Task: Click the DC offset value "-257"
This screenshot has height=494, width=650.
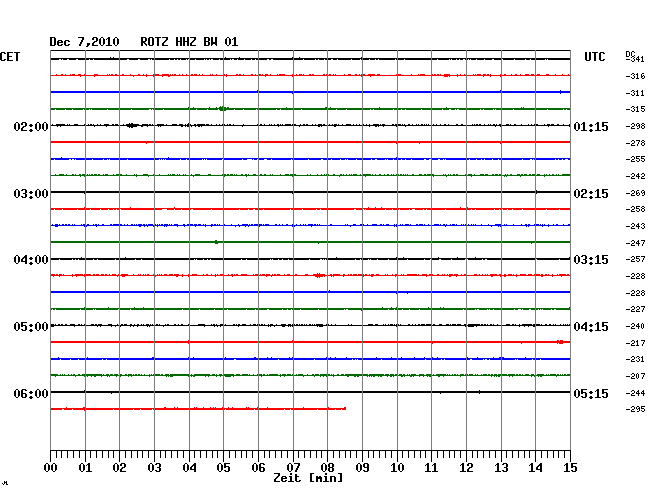Action: [x=635, y=259]
